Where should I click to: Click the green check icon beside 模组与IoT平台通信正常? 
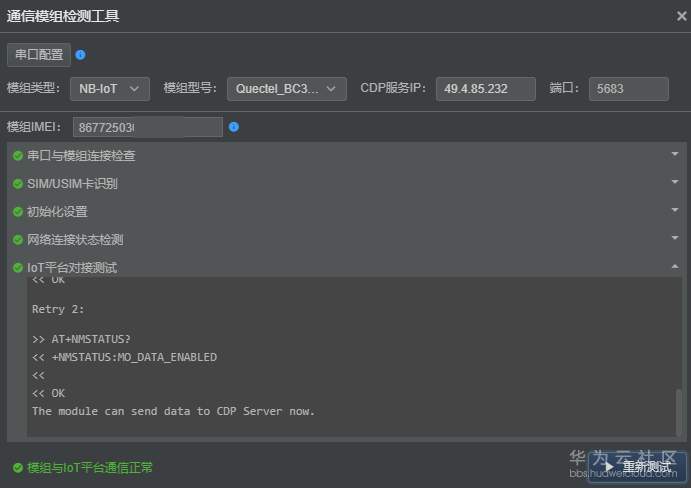pos(18,468)
